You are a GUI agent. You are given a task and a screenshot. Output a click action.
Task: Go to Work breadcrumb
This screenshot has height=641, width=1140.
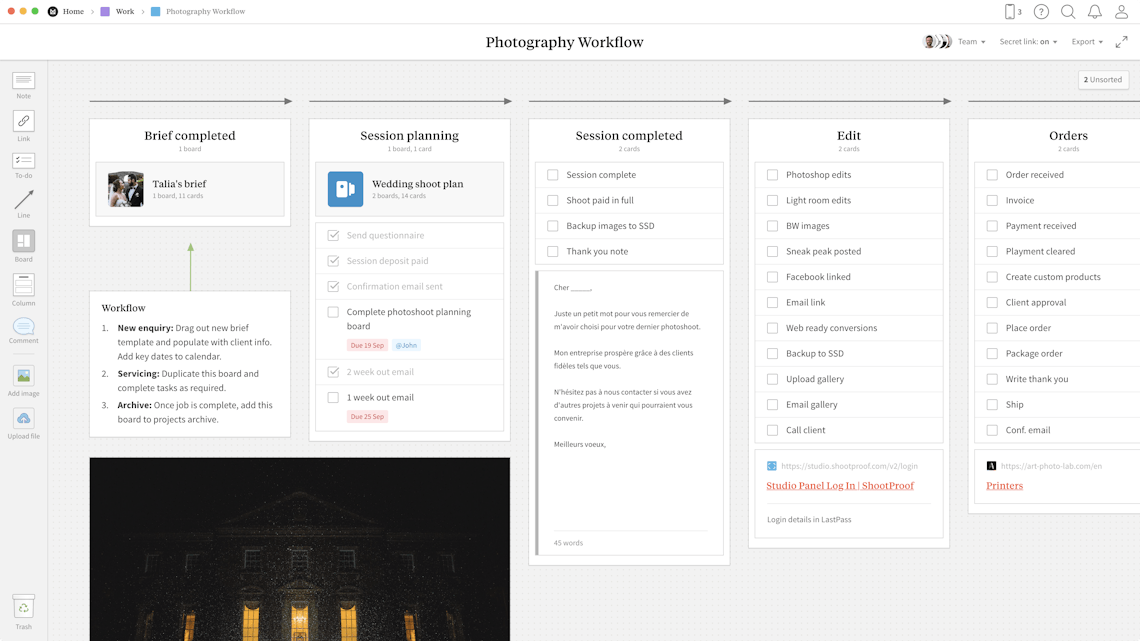tap(125, 12)
